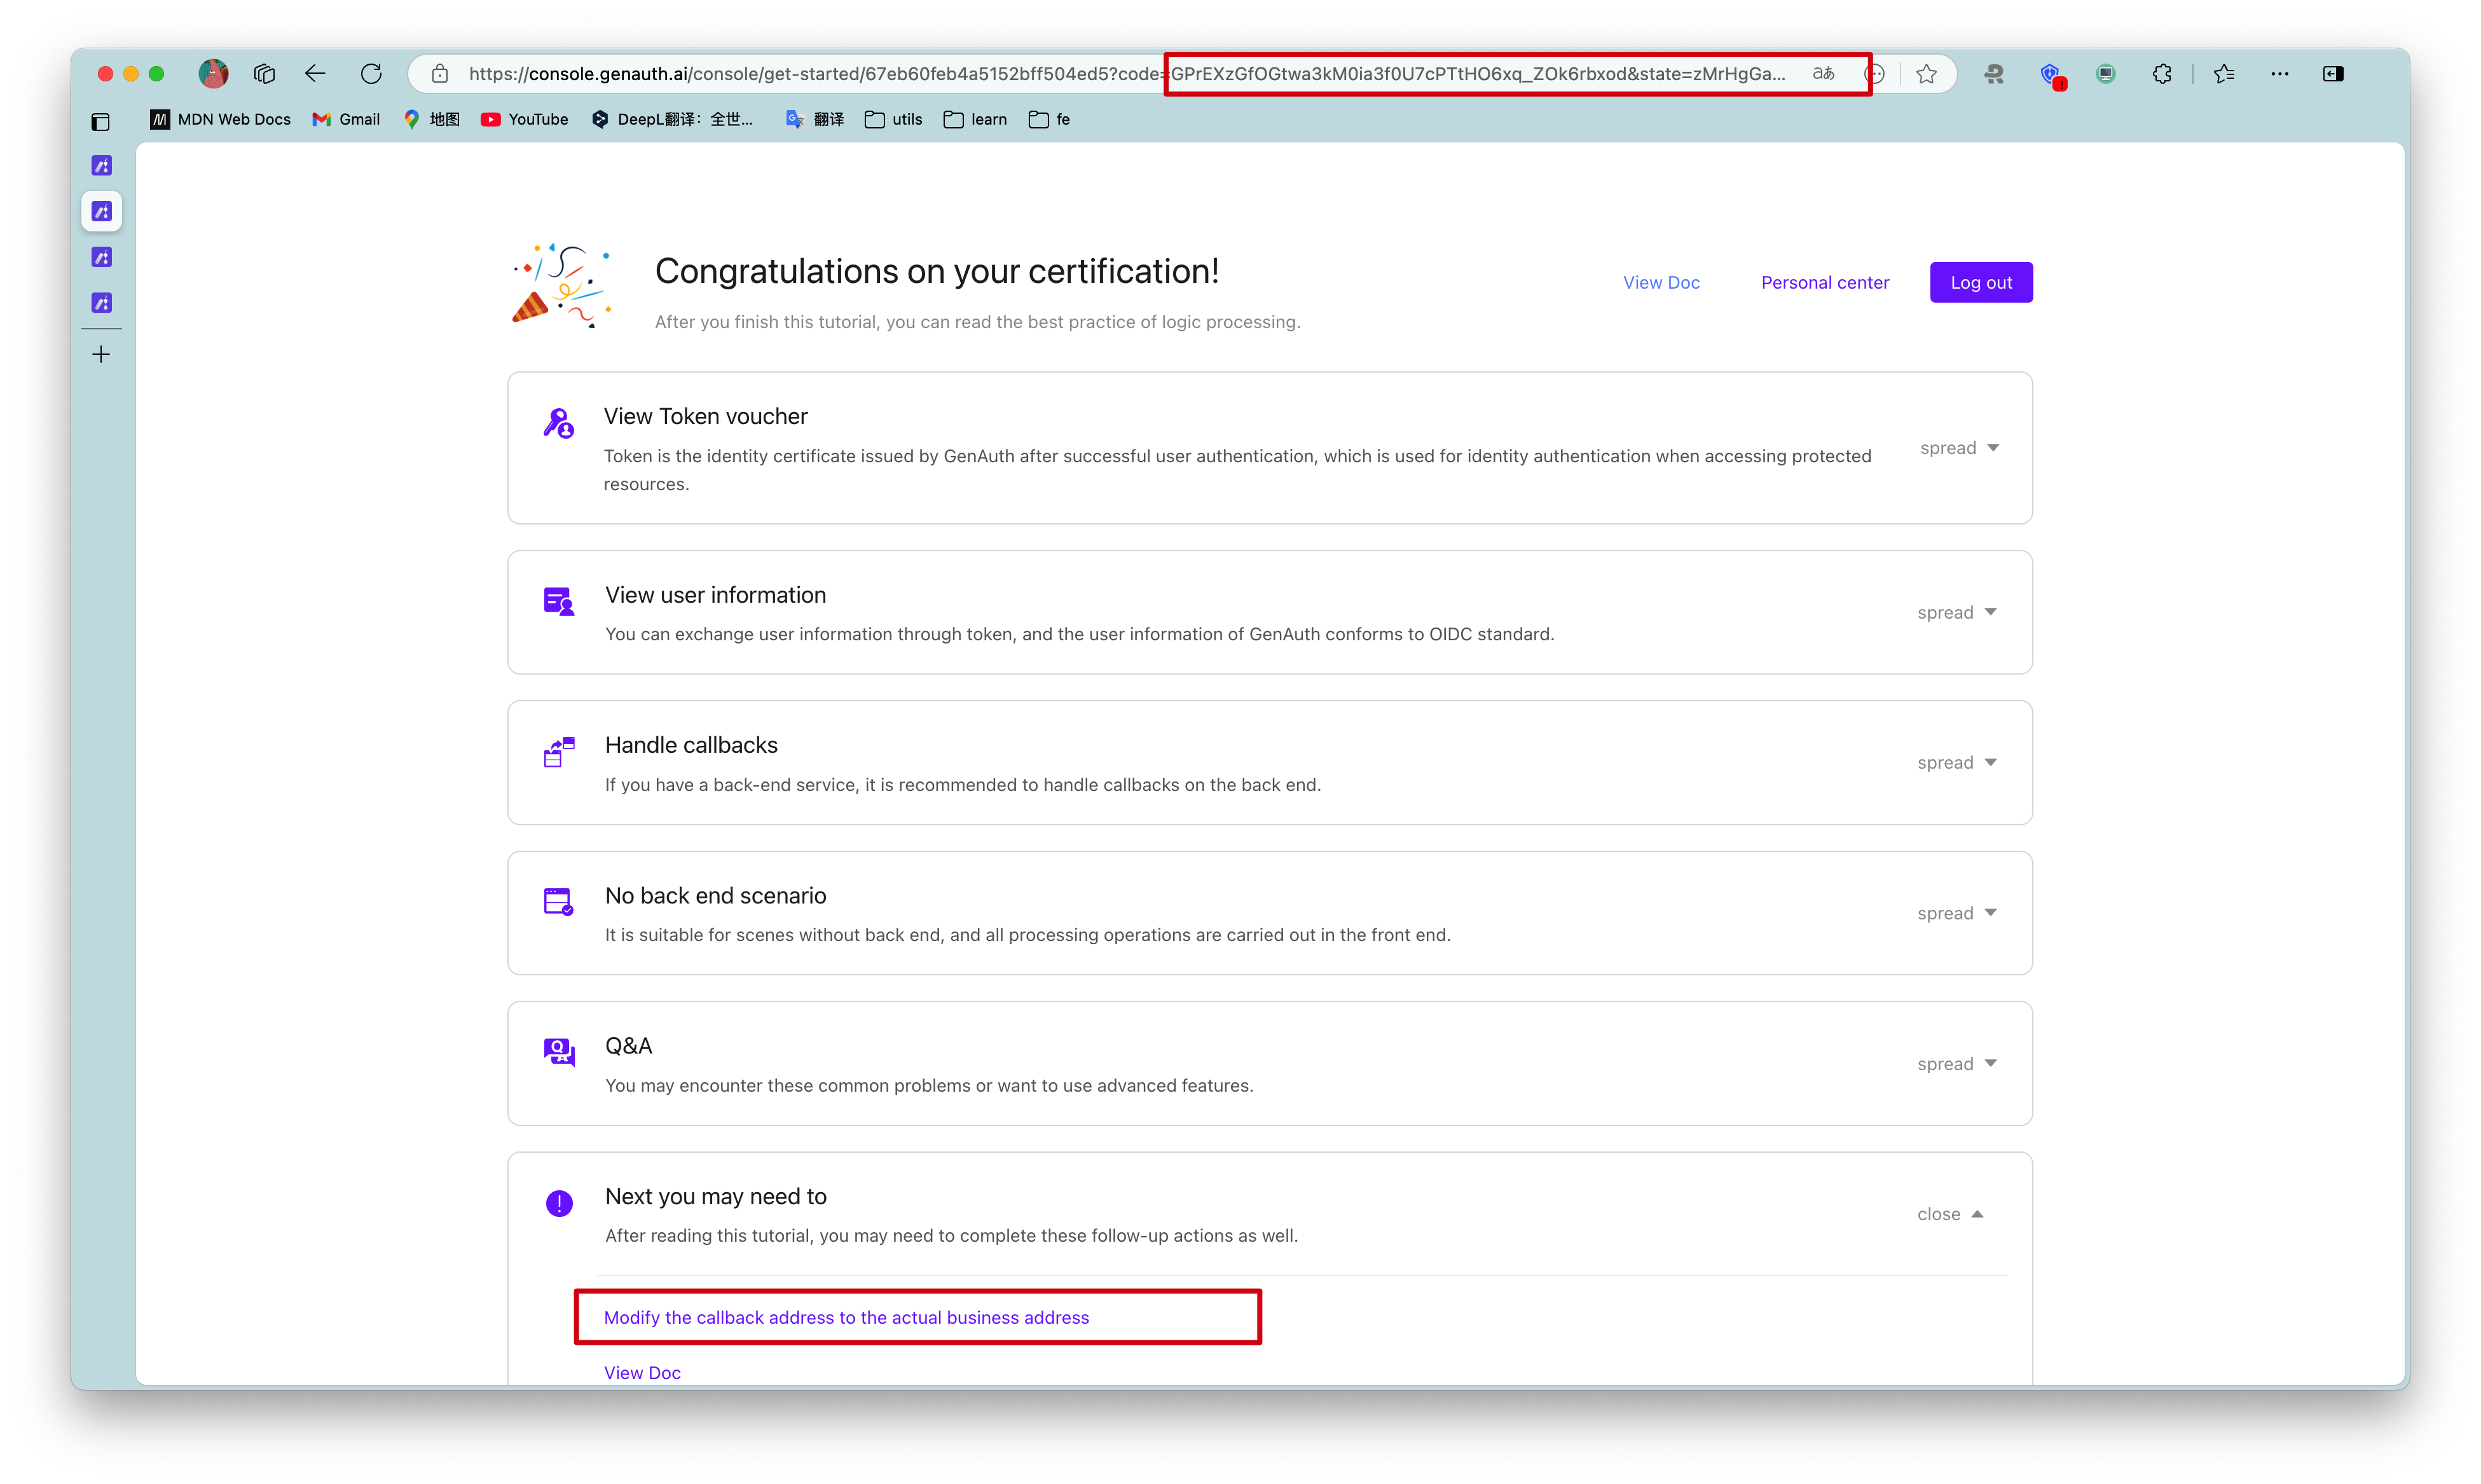Open the favorites list star icon
The width and height of the screenshot is (2481, 1484).
point(2223,74)
